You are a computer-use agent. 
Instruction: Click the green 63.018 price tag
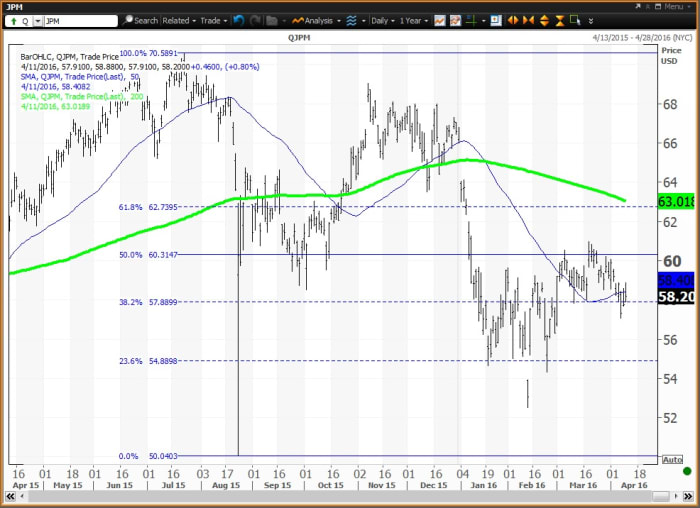(x=676, y=201)
